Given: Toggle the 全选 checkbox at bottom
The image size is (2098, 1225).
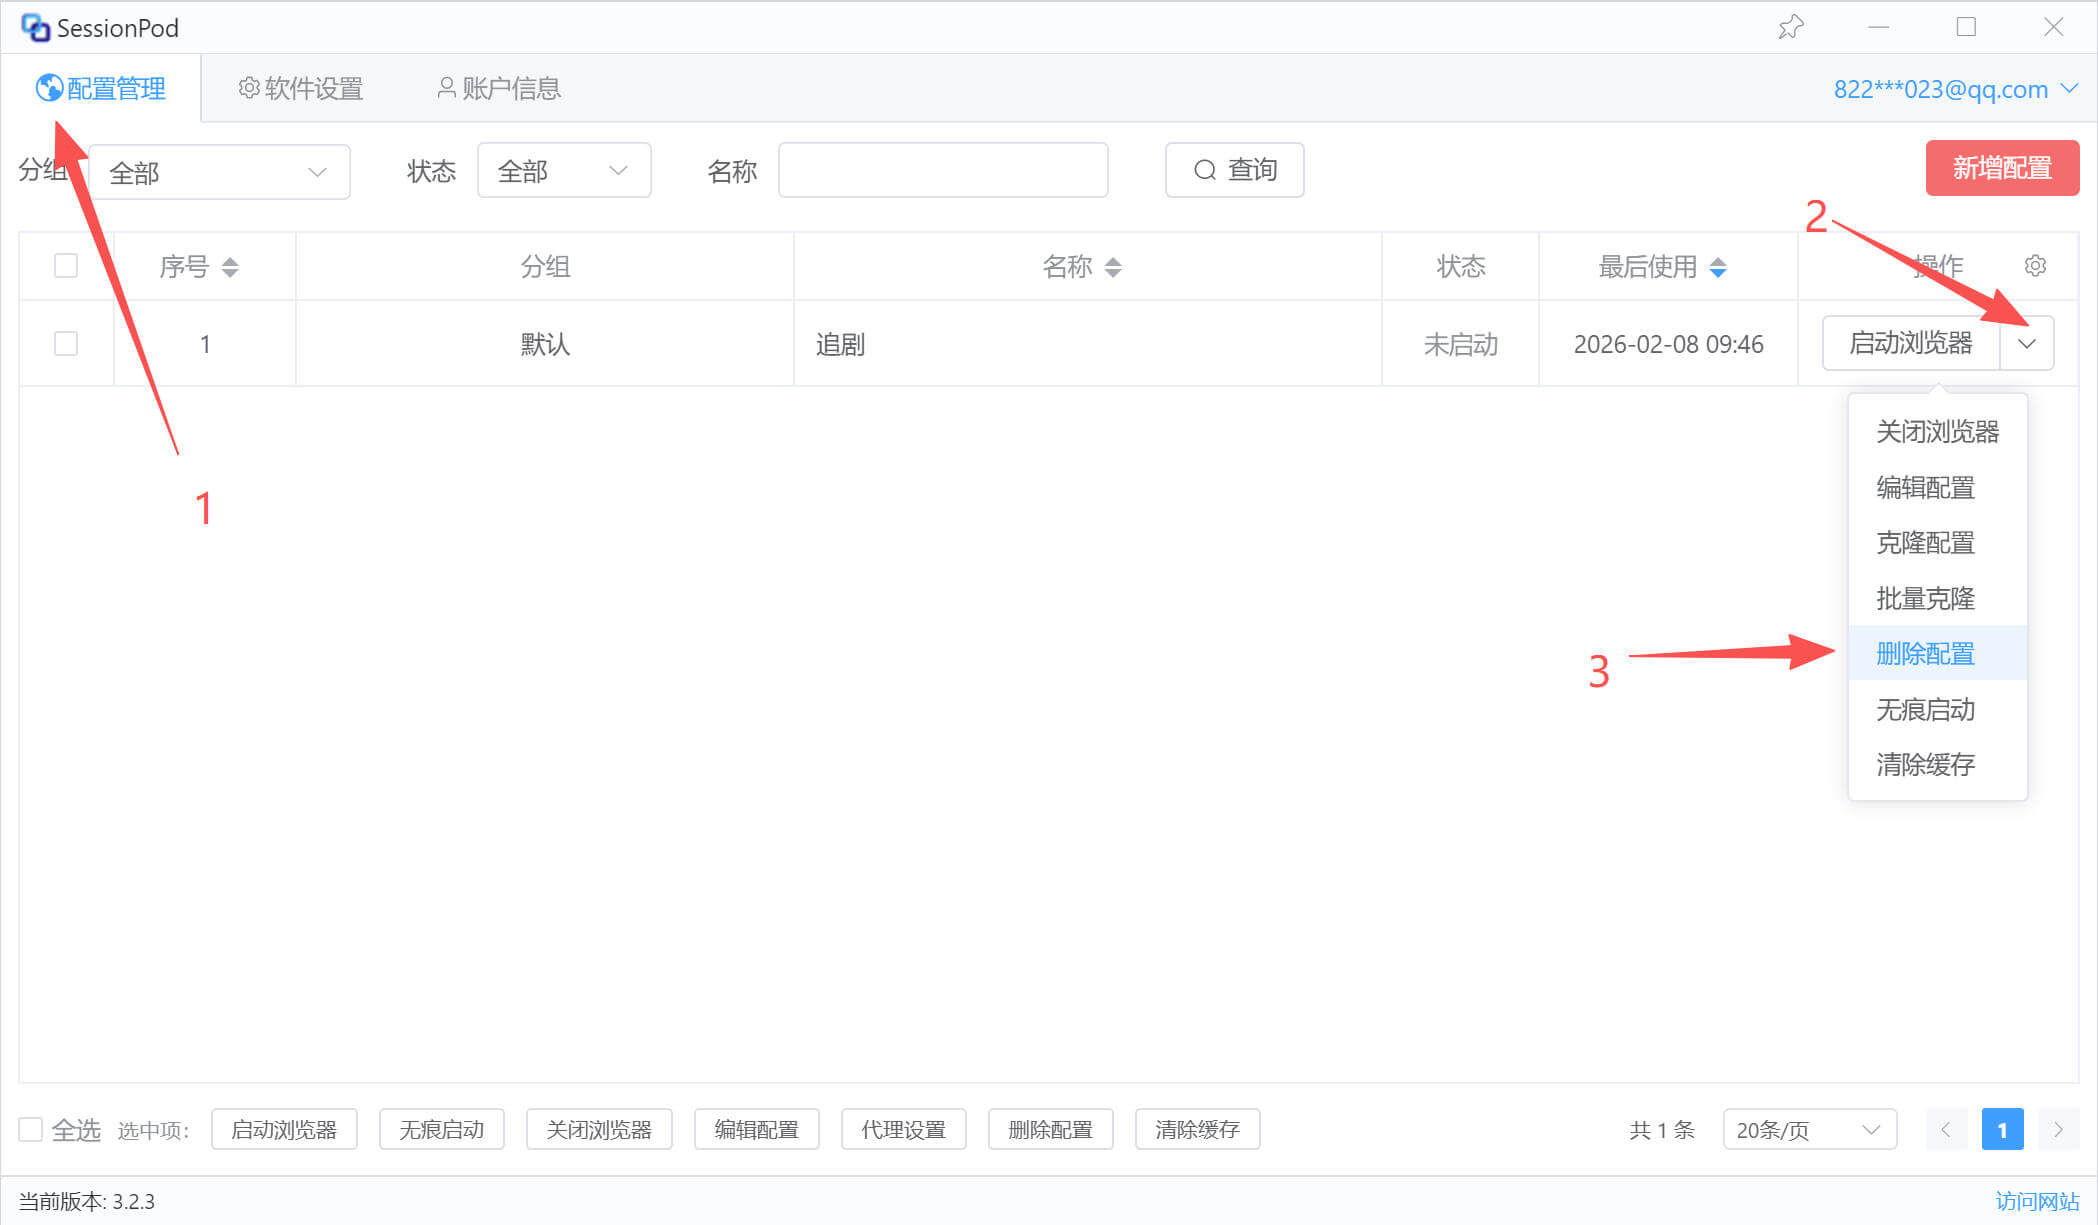Looking at the screenshot, I should pyautogui.click(x=31, y=1130).
